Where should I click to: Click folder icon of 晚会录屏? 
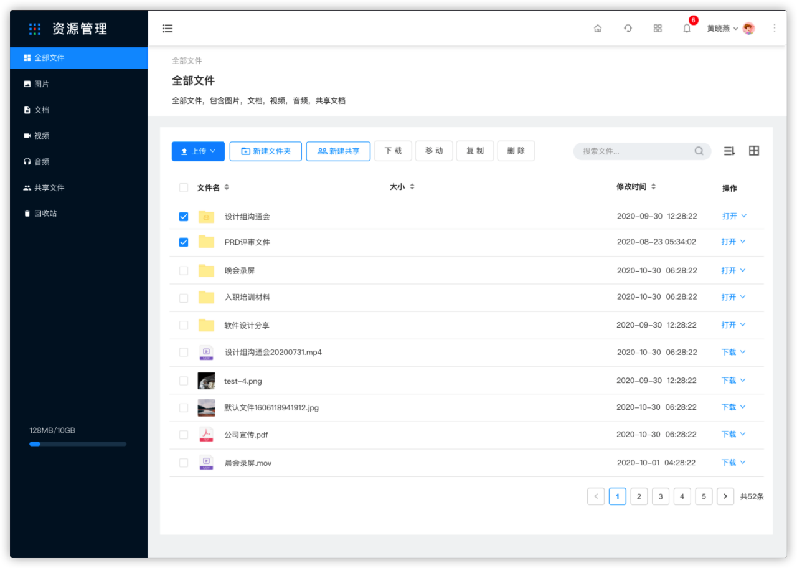point(206,270)
